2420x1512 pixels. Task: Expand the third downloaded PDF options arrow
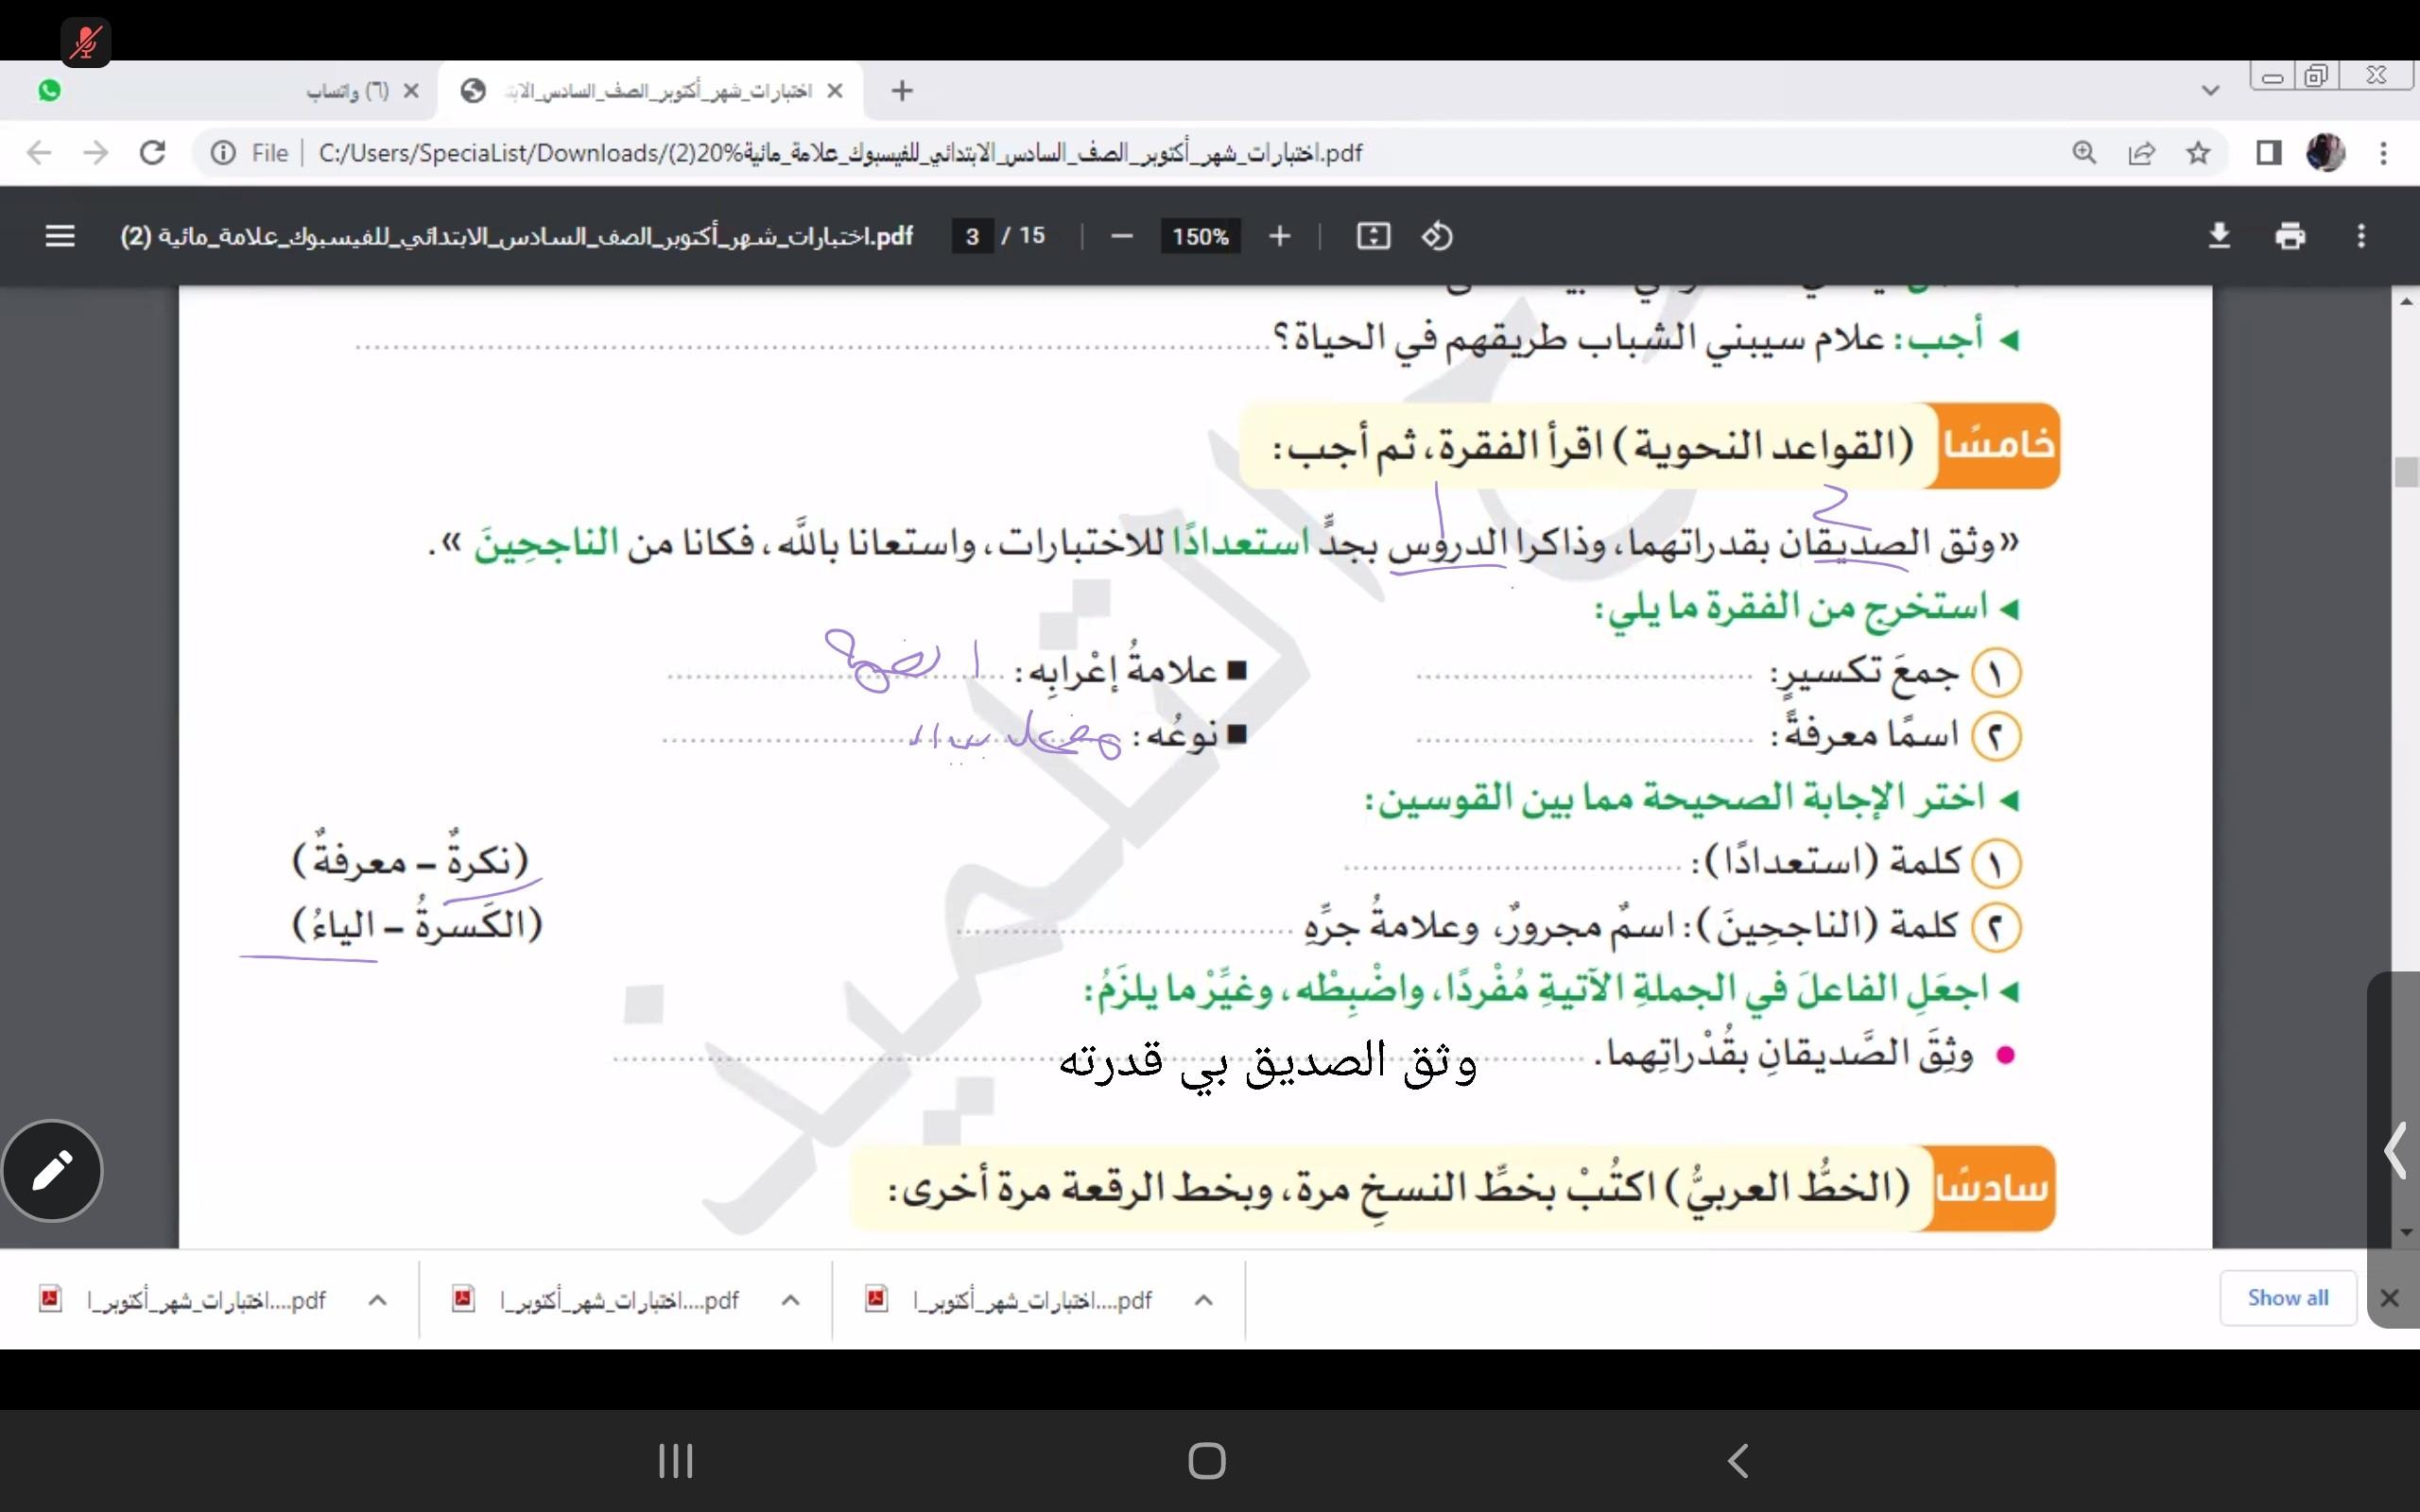click(1203, 1300)
